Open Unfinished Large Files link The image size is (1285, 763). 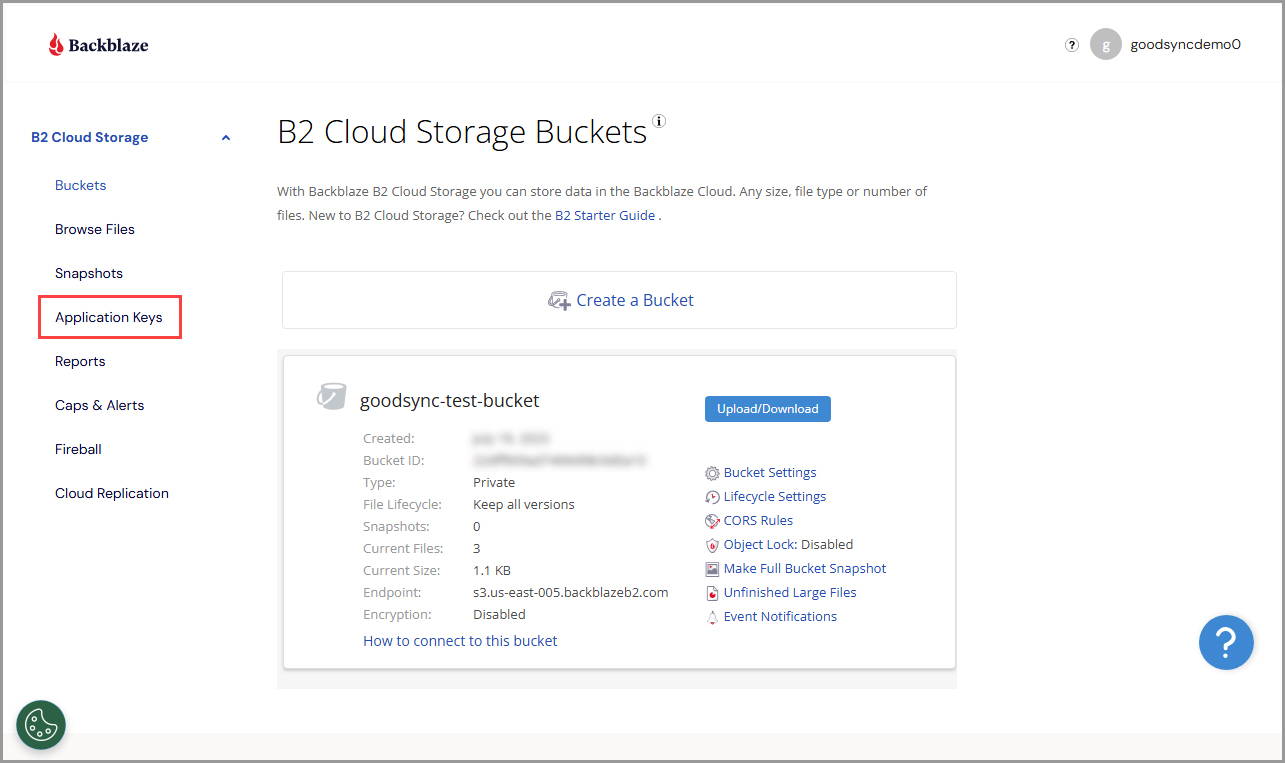[x=790, y=592]
